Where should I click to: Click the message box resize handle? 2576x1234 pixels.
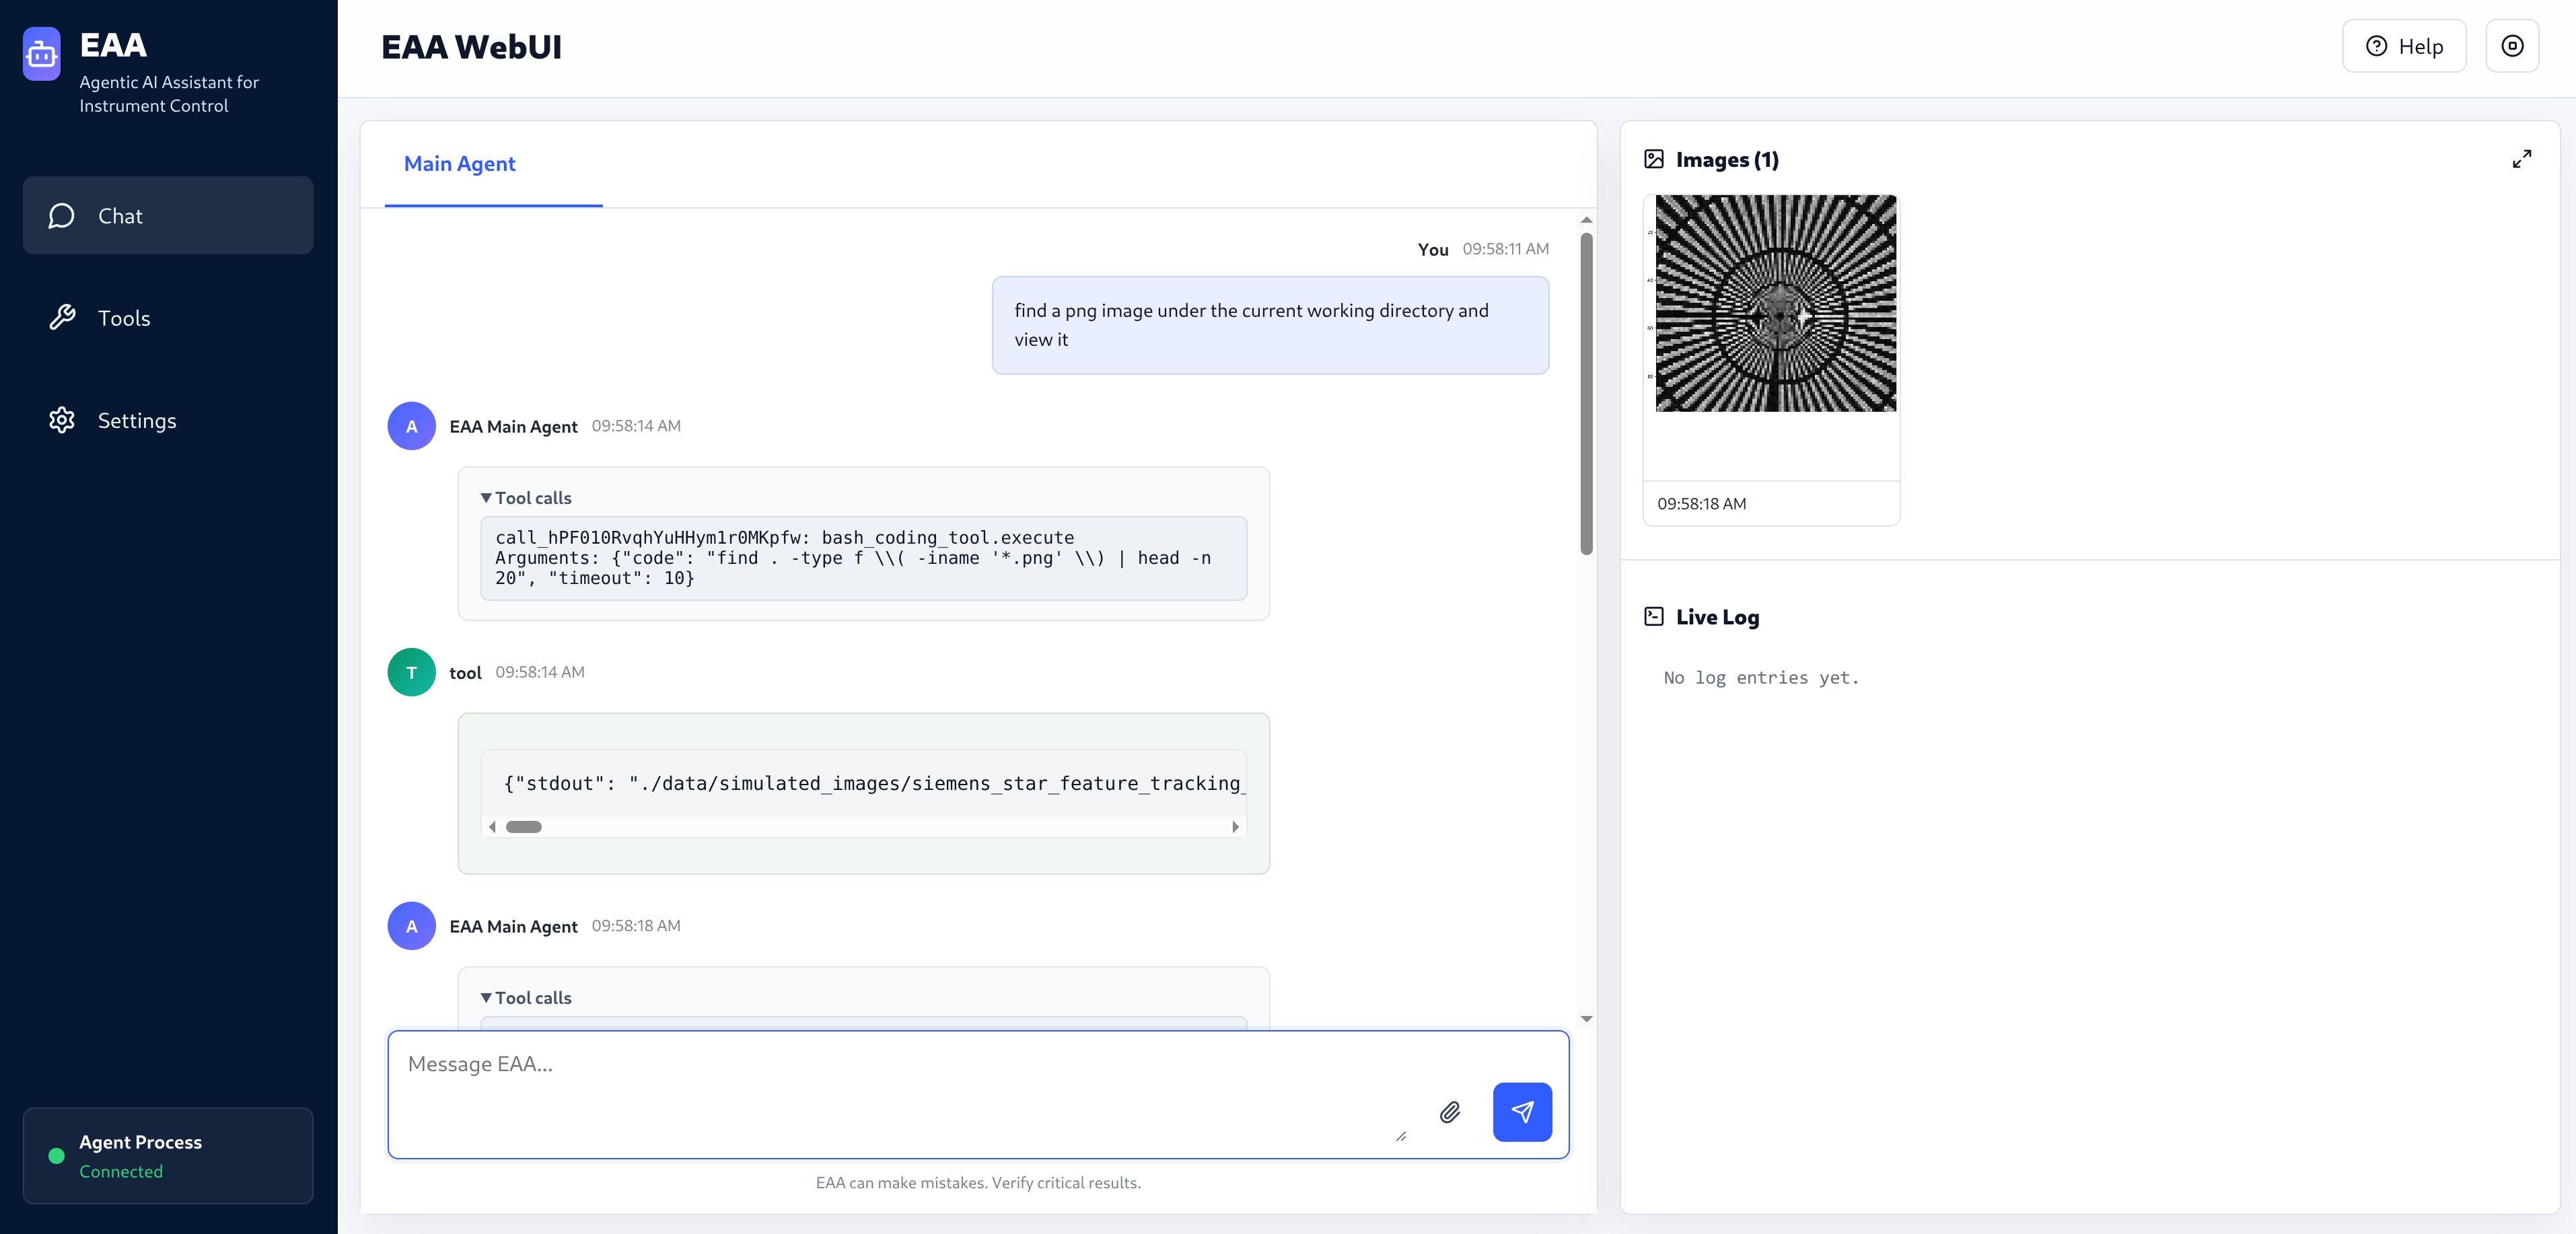pyautogui.click(x=1401, y=1136)
